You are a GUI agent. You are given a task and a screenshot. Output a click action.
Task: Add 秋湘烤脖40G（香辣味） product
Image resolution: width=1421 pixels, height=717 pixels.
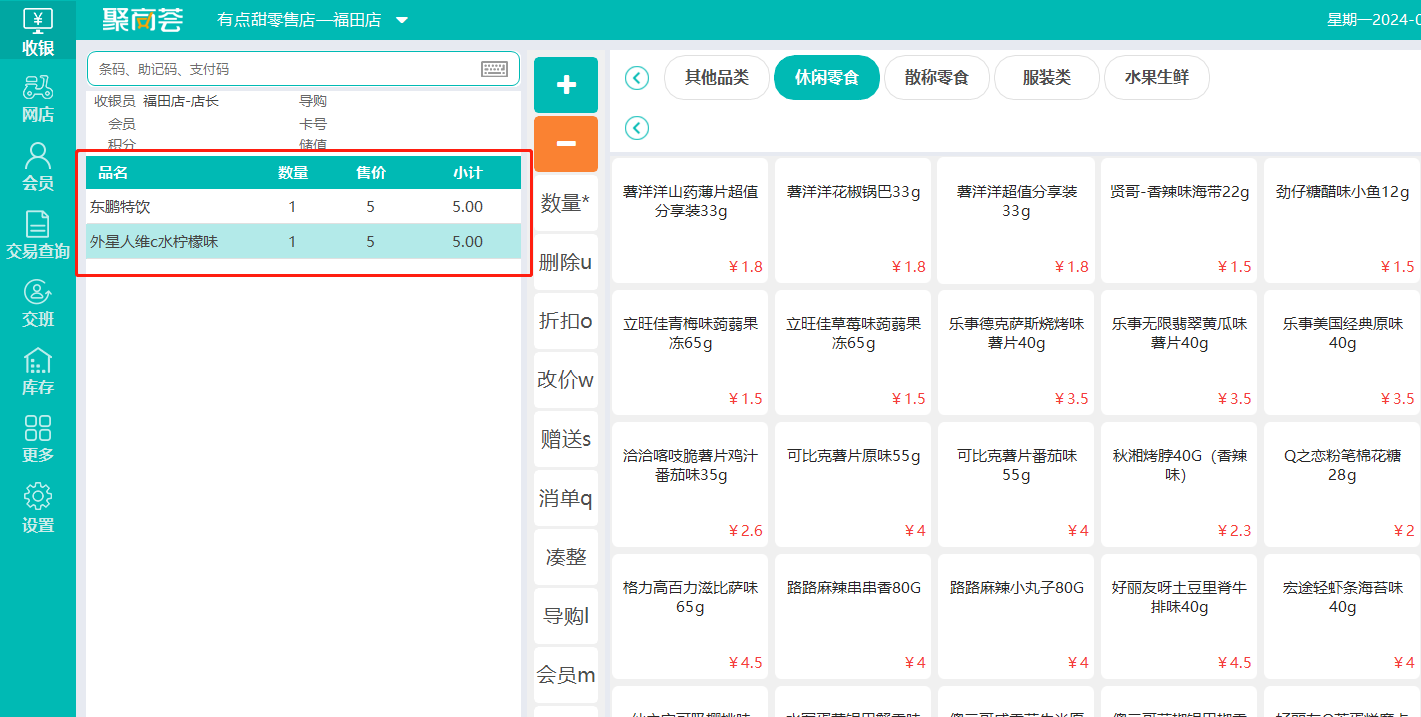[x=1179, y=484]
